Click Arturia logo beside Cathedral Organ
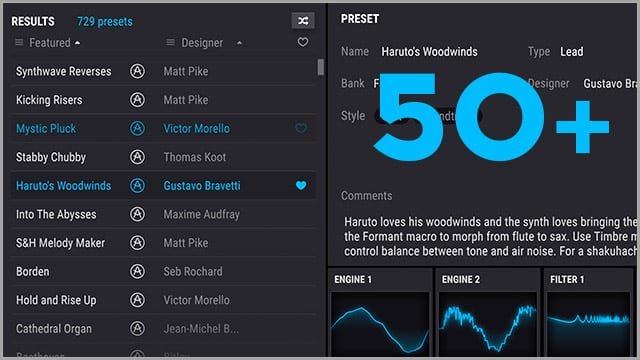Viewport: 640px width, 360px height. (137, 329)
